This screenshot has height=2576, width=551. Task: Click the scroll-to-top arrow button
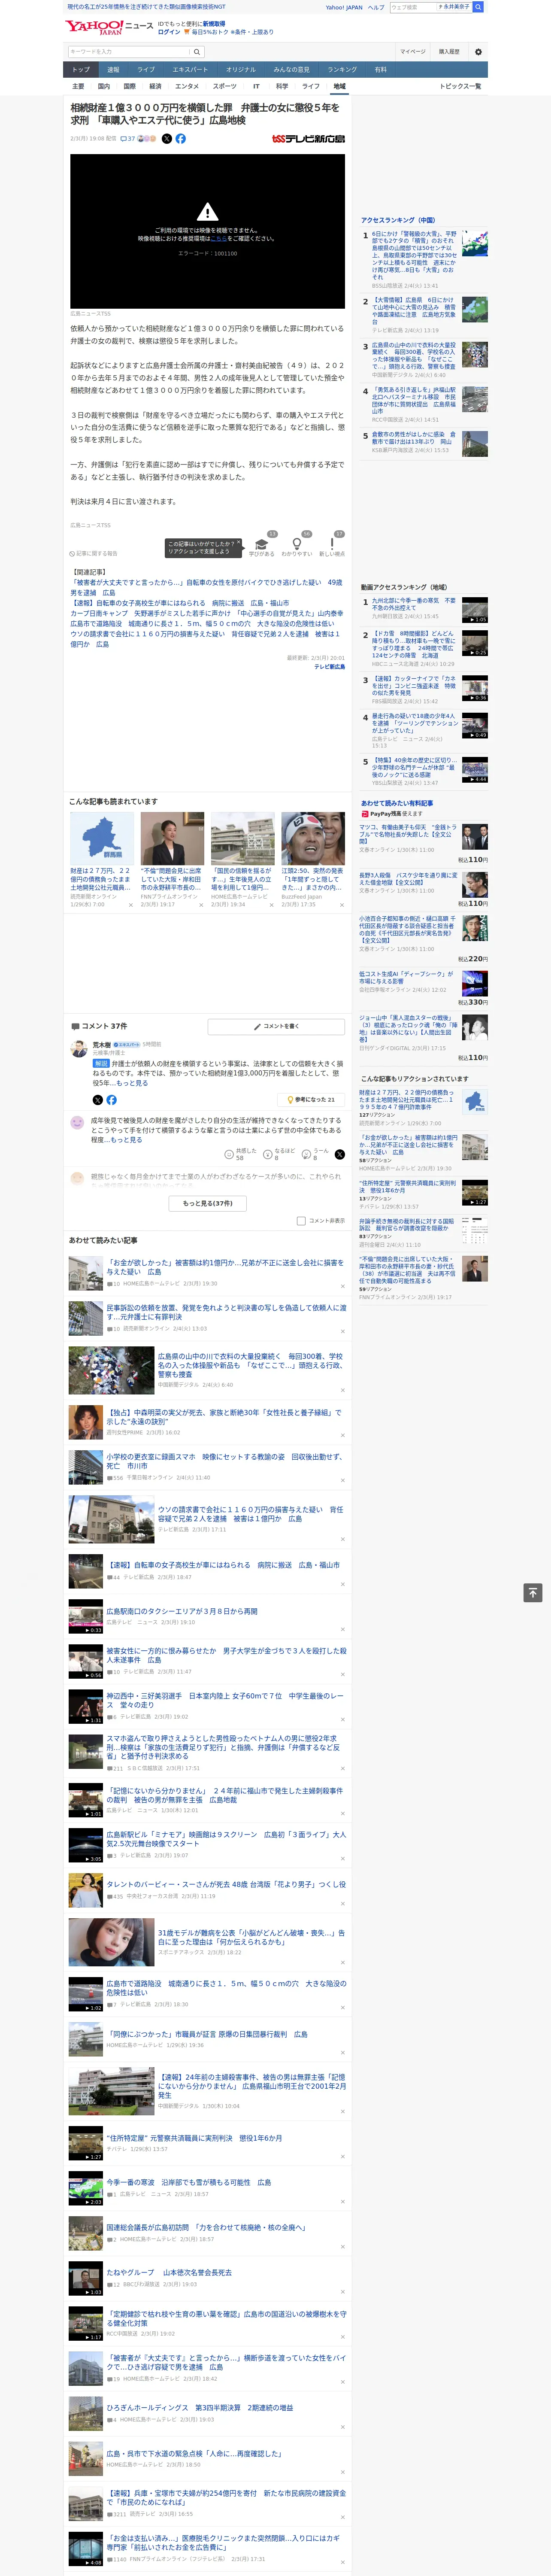tap(533, 1592)
